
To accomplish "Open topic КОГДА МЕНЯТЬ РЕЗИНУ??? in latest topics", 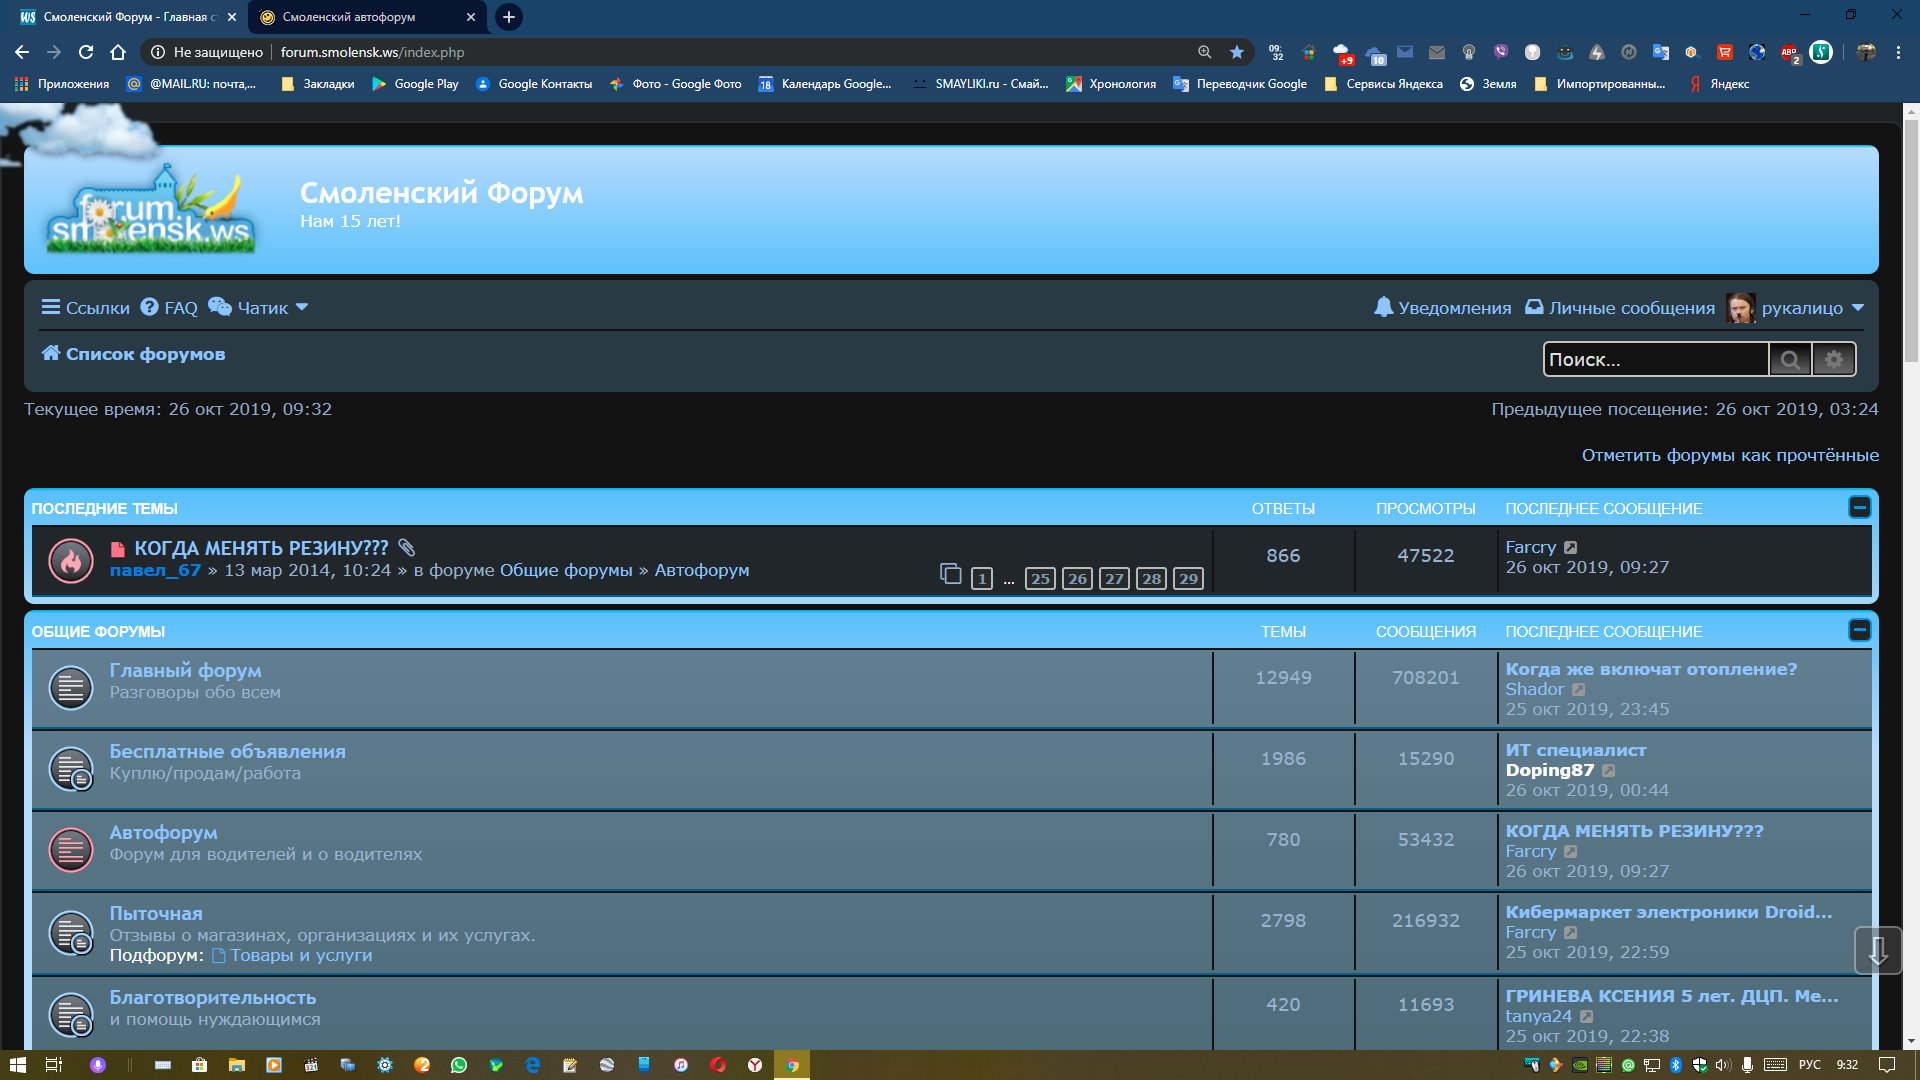I will tap(261, 548).
